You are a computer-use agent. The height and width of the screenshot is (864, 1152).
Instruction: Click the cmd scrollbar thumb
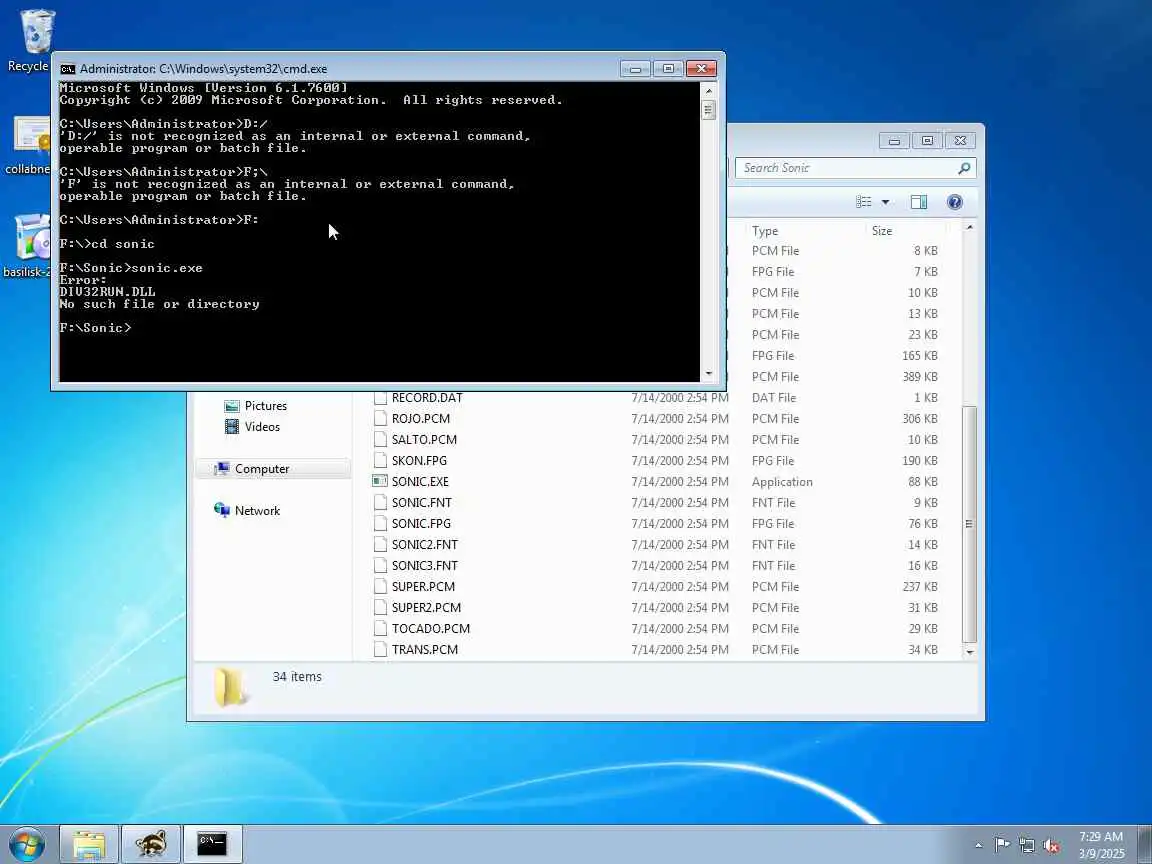(708, 110)
